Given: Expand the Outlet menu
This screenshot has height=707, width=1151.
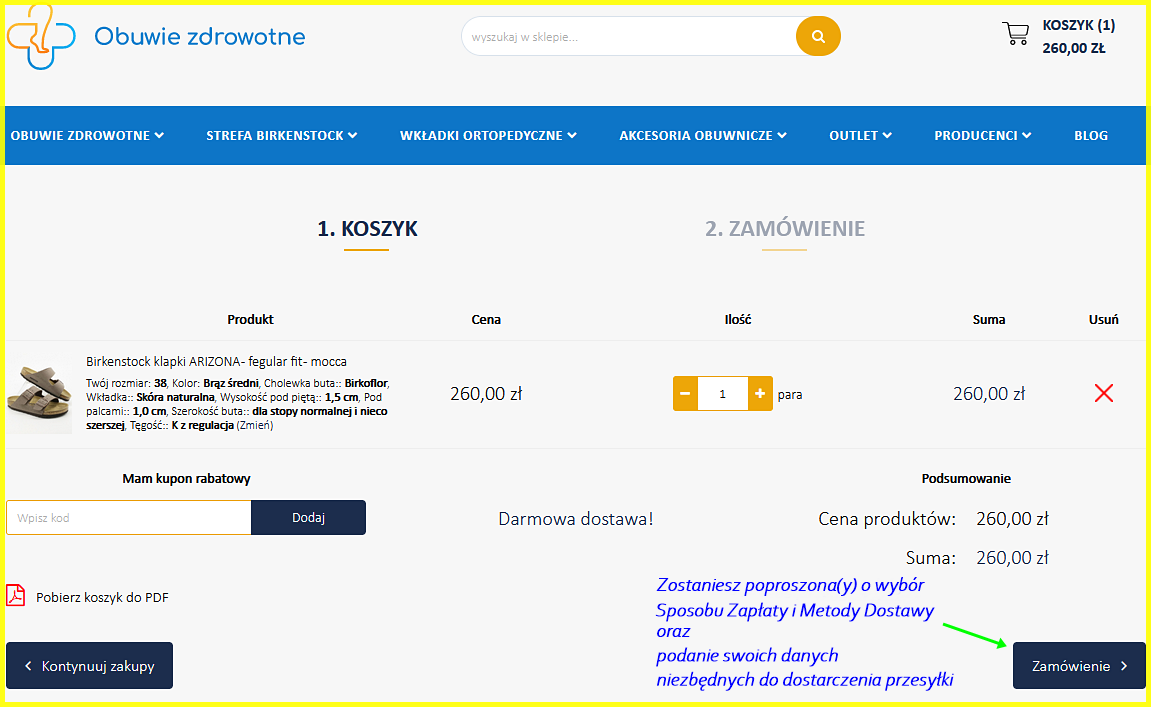Looking at the screenshot, I should tap(860, 135).
